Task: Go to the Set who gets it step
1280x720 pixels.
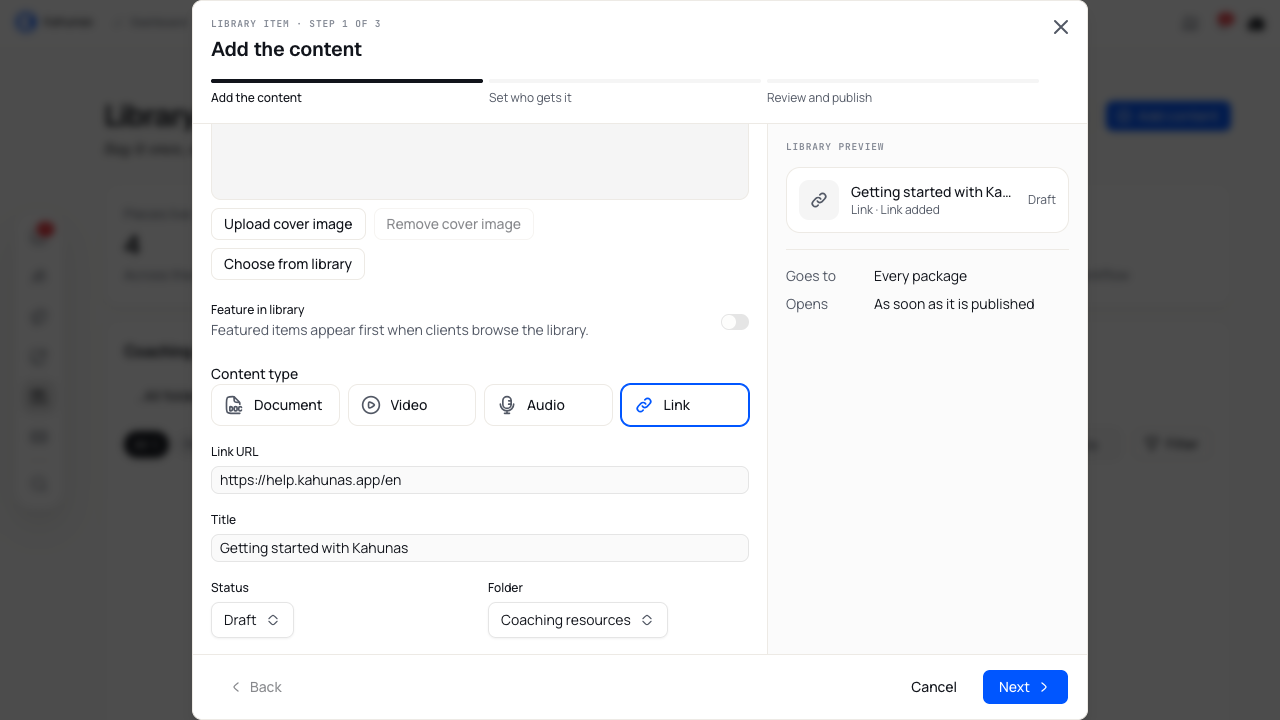Action: [x=530, y=98]
